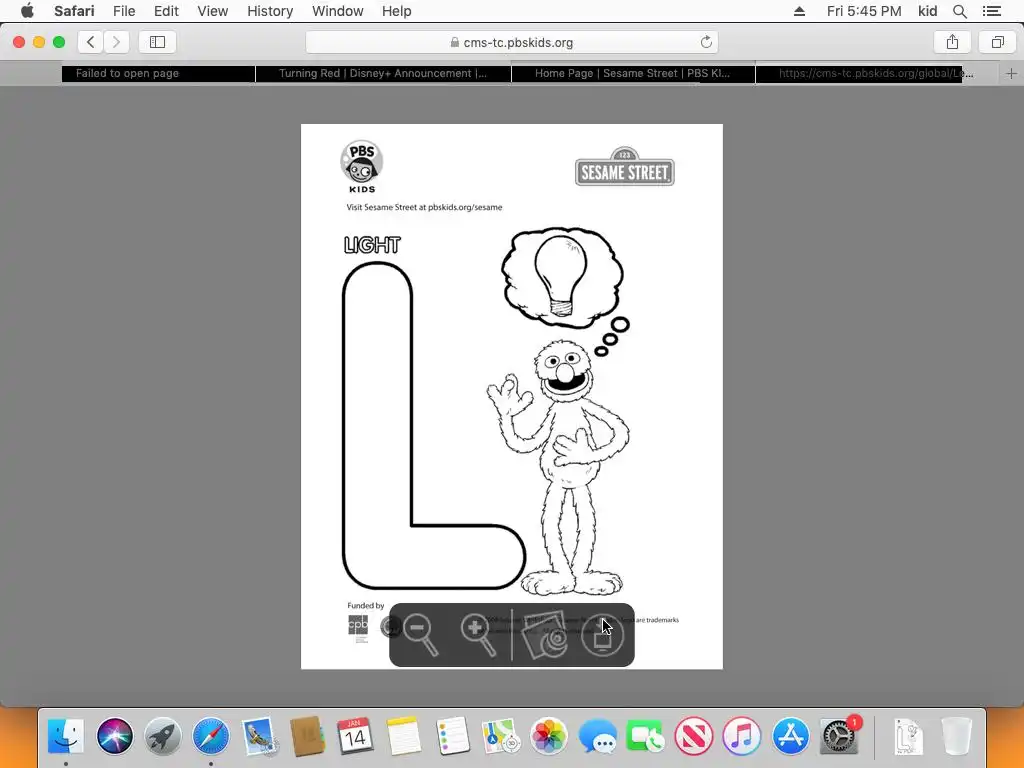Open the Safari menu
Viewport: 1024px width, 768px height.
tap(74, 11)
